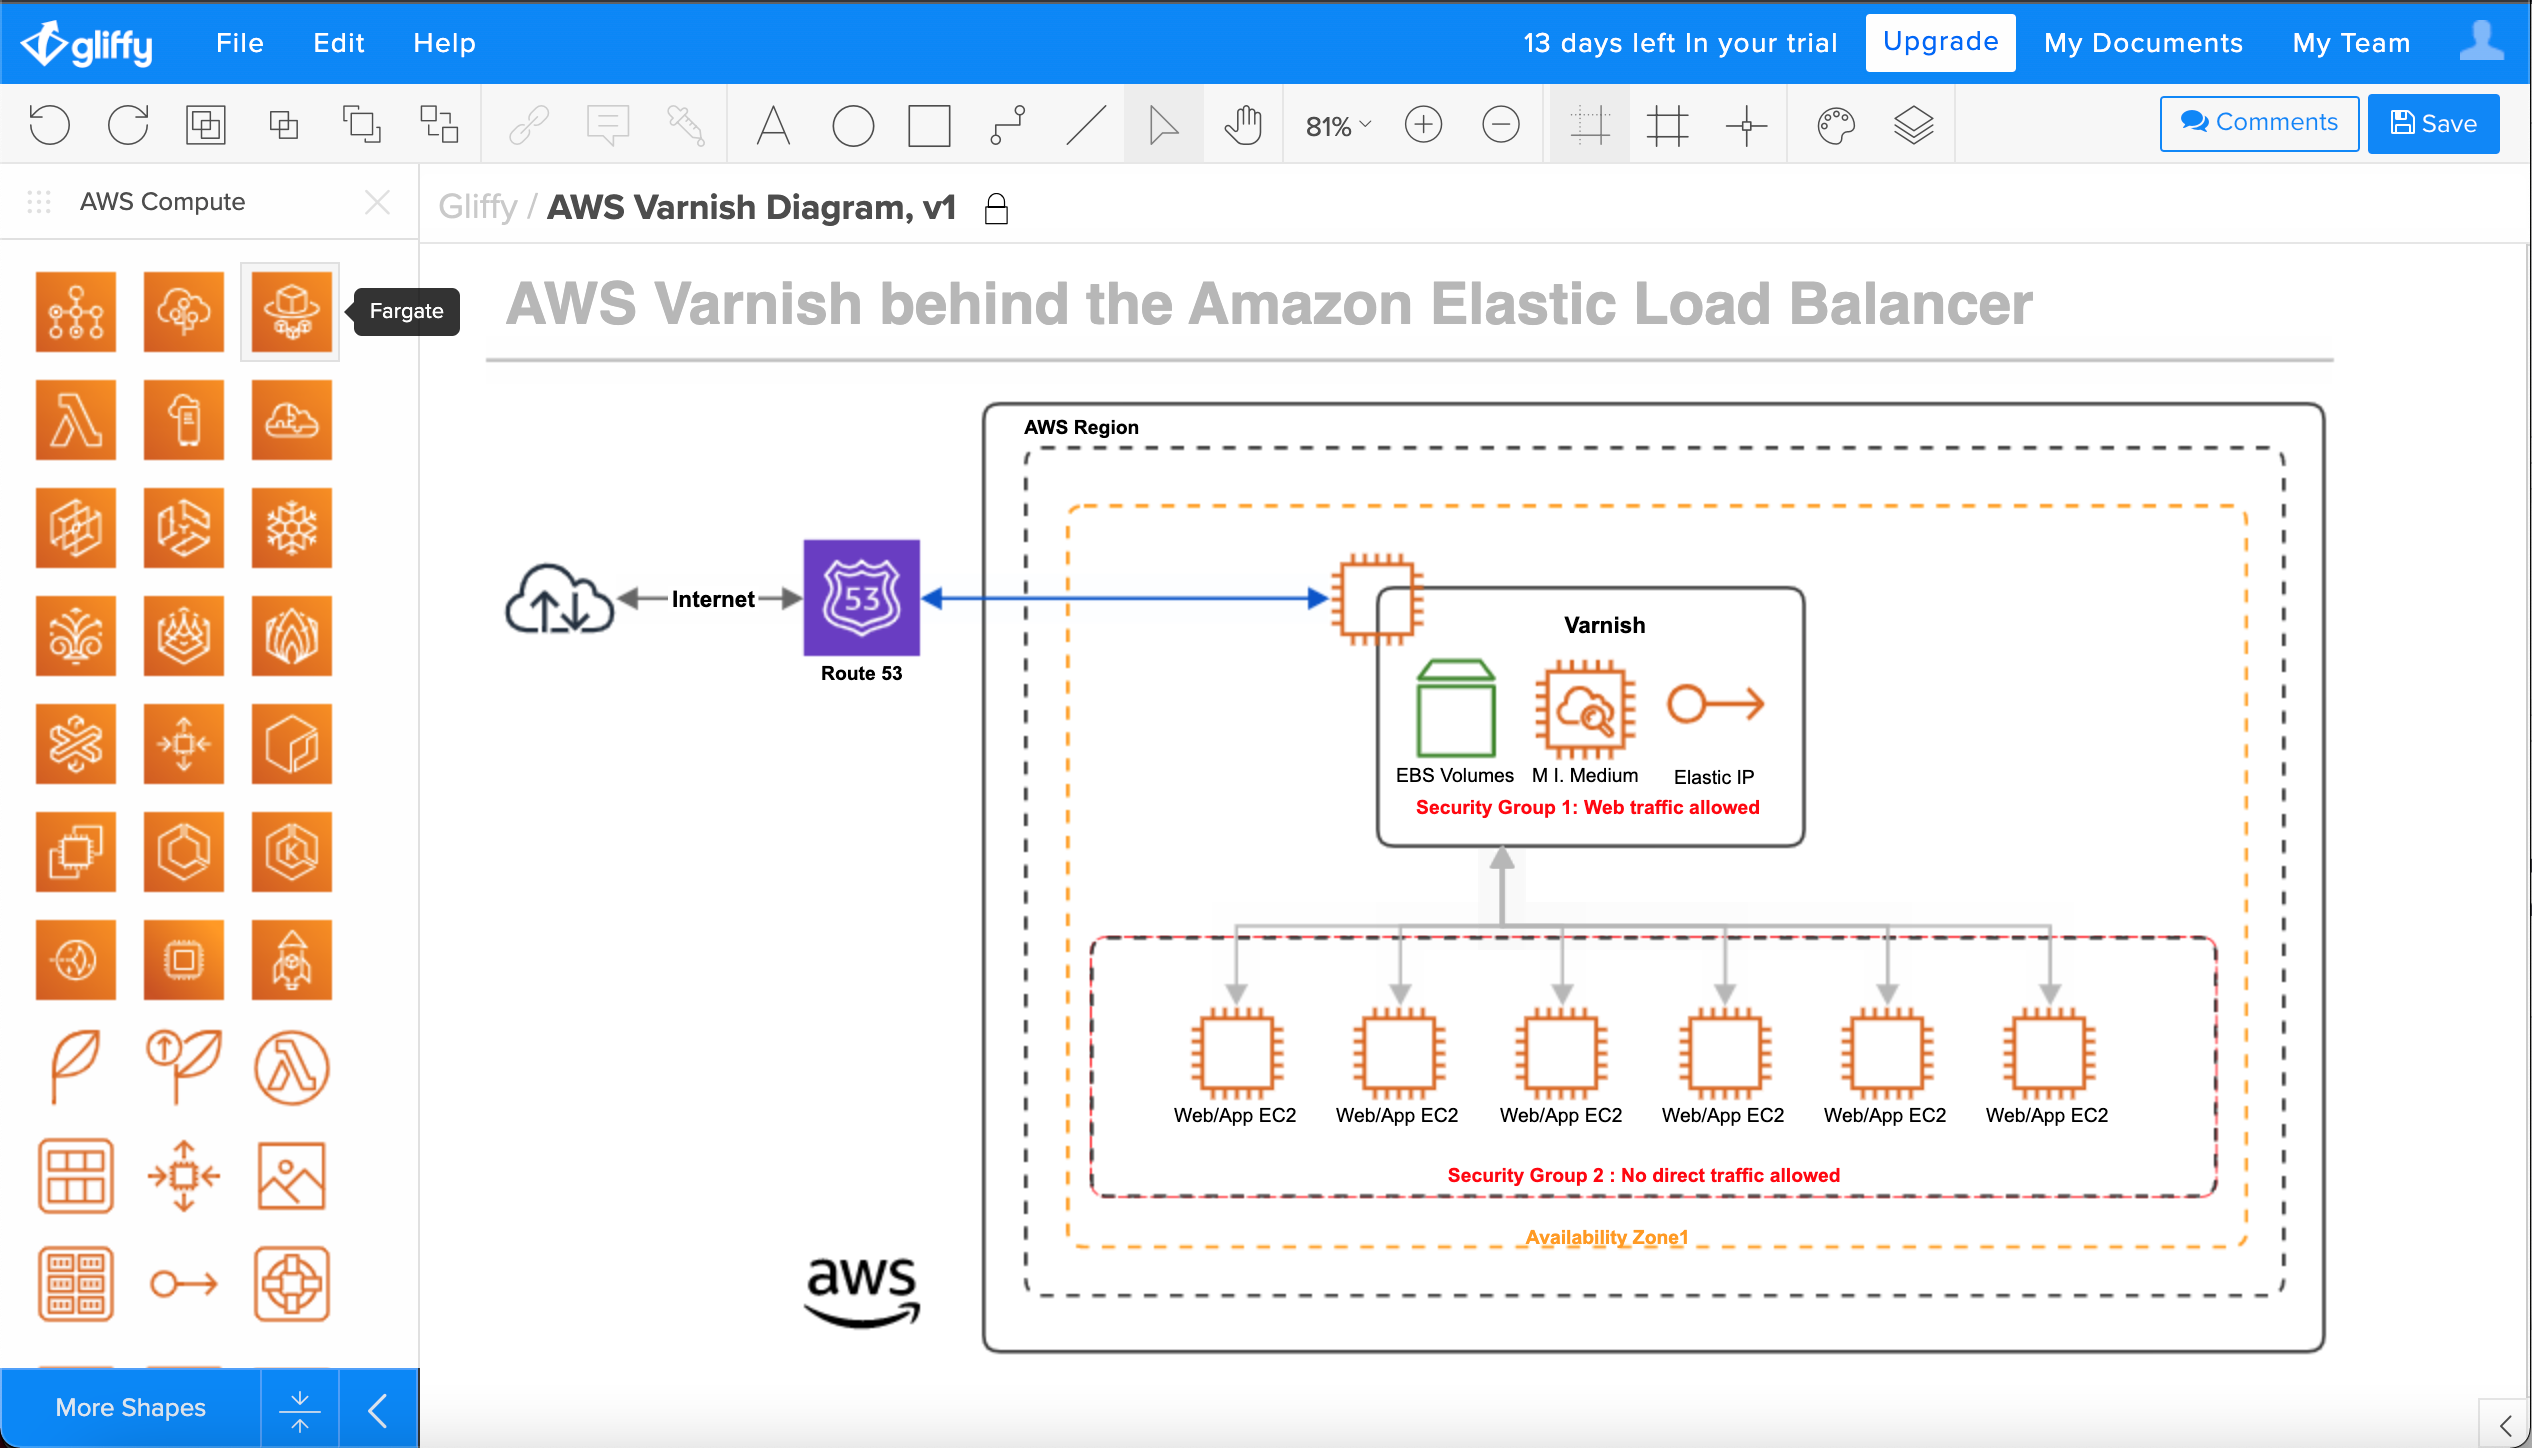Close the AWS Compute shape panel
This screenshot has width=2532, height=1448.
(x=377, y=202)
